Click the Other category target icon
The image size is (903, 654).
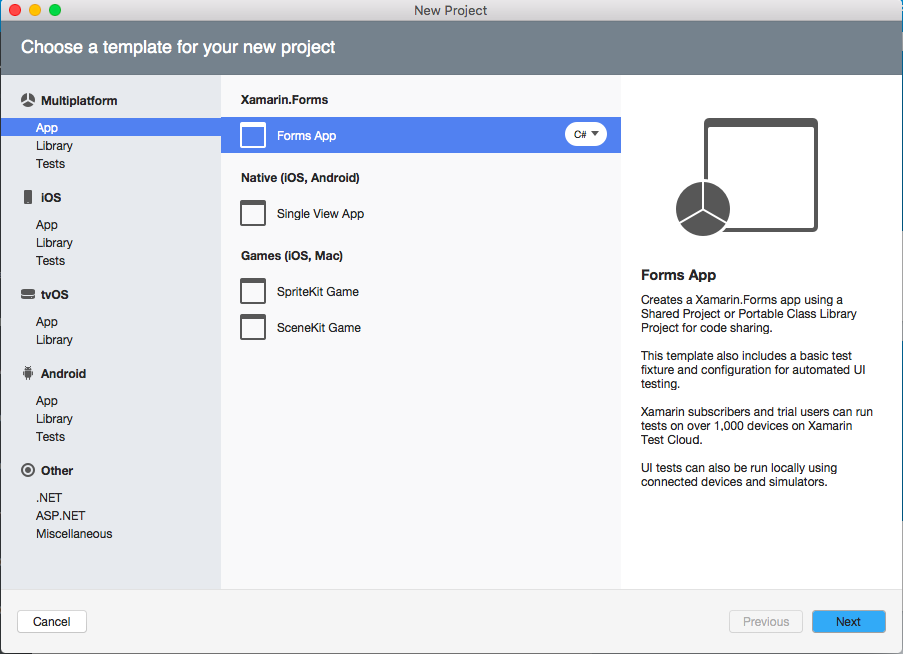27,470
